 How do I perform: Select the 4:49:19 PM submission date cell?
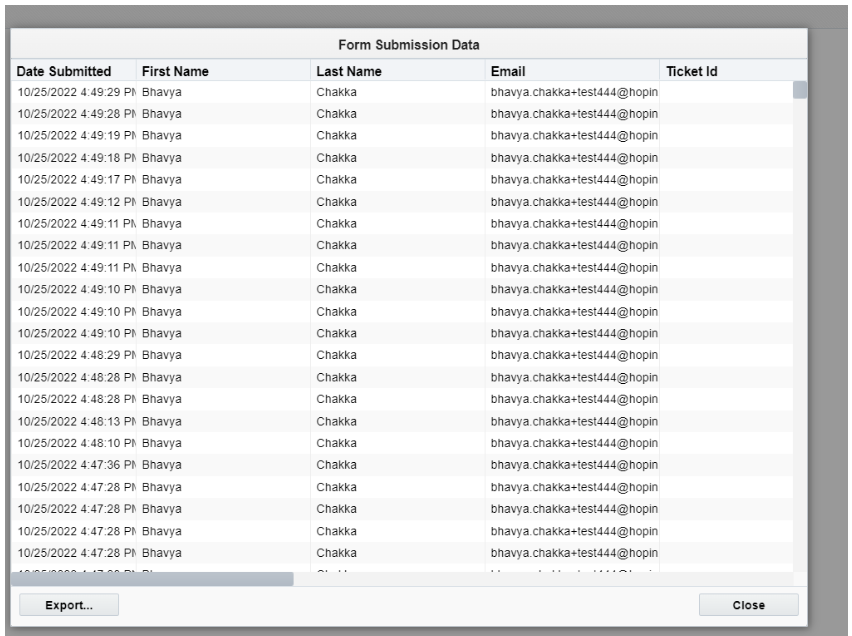74,135
